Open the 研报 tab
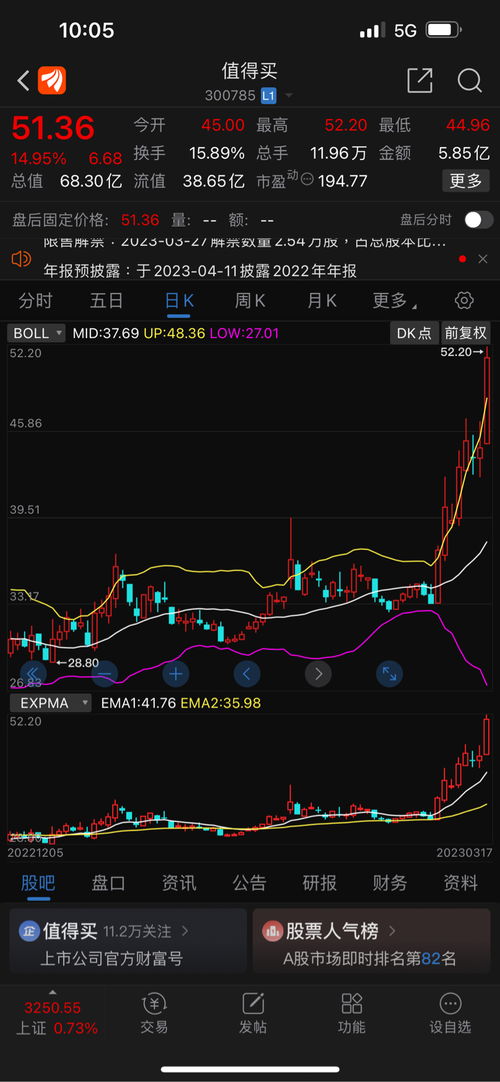The height and width of the screenshot is (1082, 500). point(319,883)
